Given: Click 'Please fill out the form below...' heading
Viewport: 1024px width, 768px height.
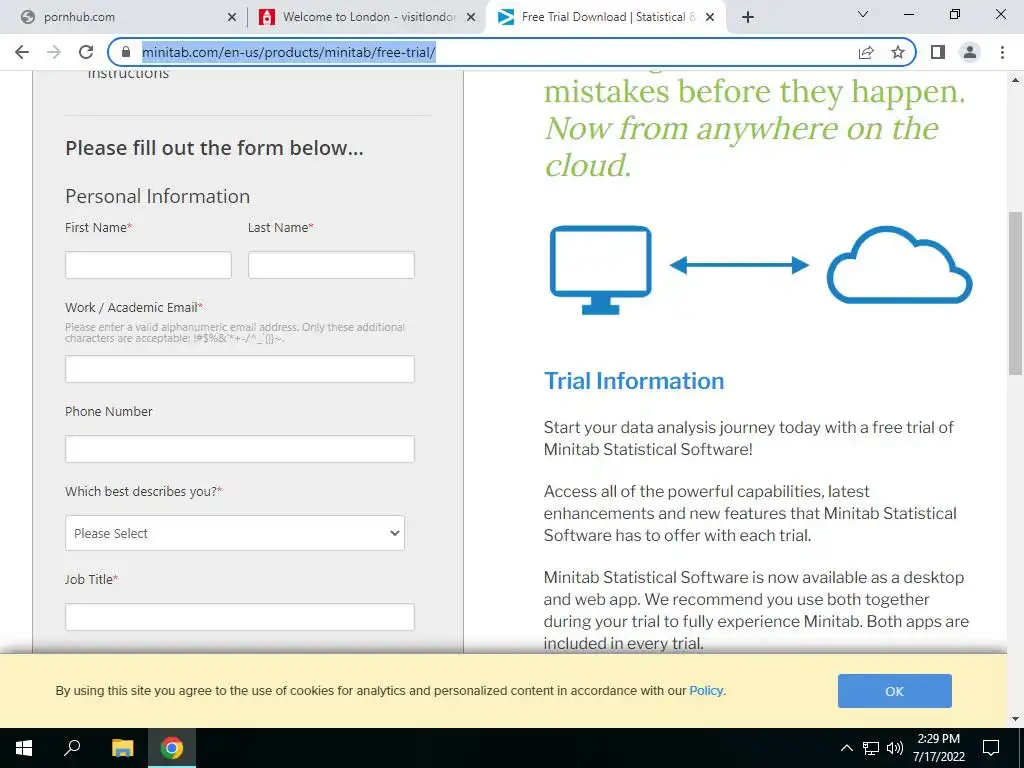Looking at the screenshot, I should click(x=214, y=148).
